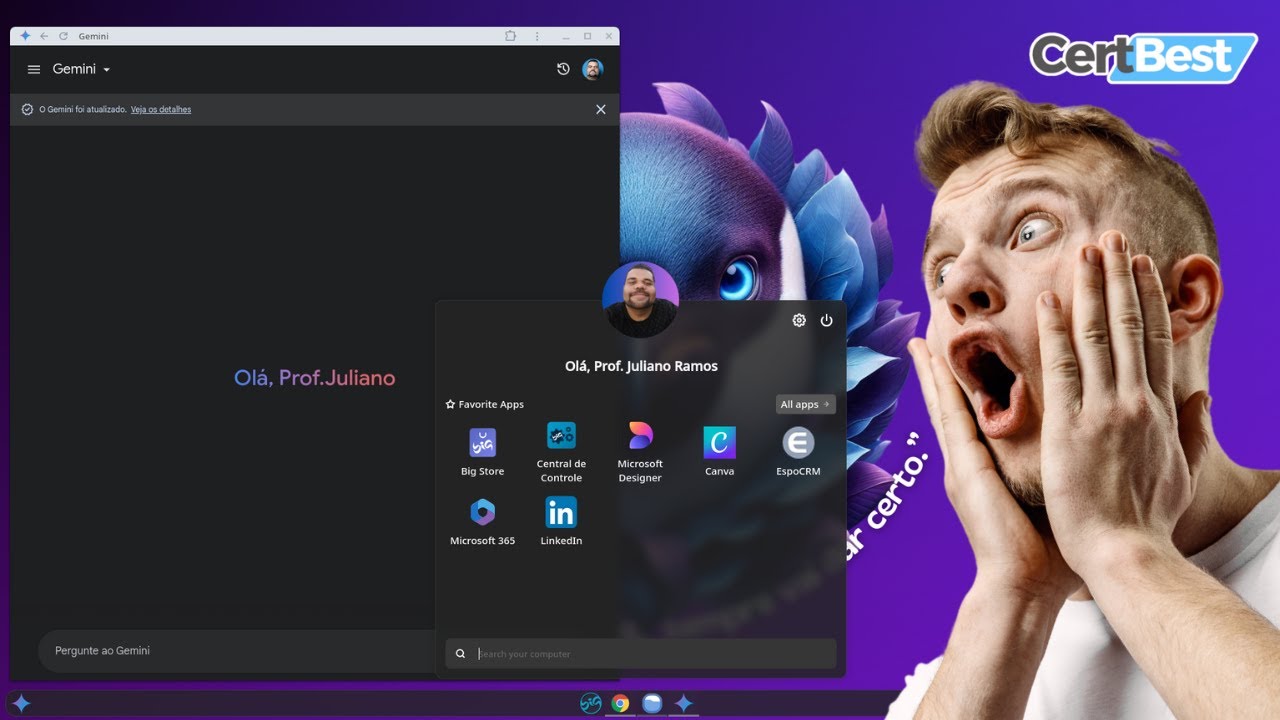Image resolution: width=1280 pixels, height=720 pixels.
Task: Switch to Gemini app in taskbar center
Action: coord(683,704)
